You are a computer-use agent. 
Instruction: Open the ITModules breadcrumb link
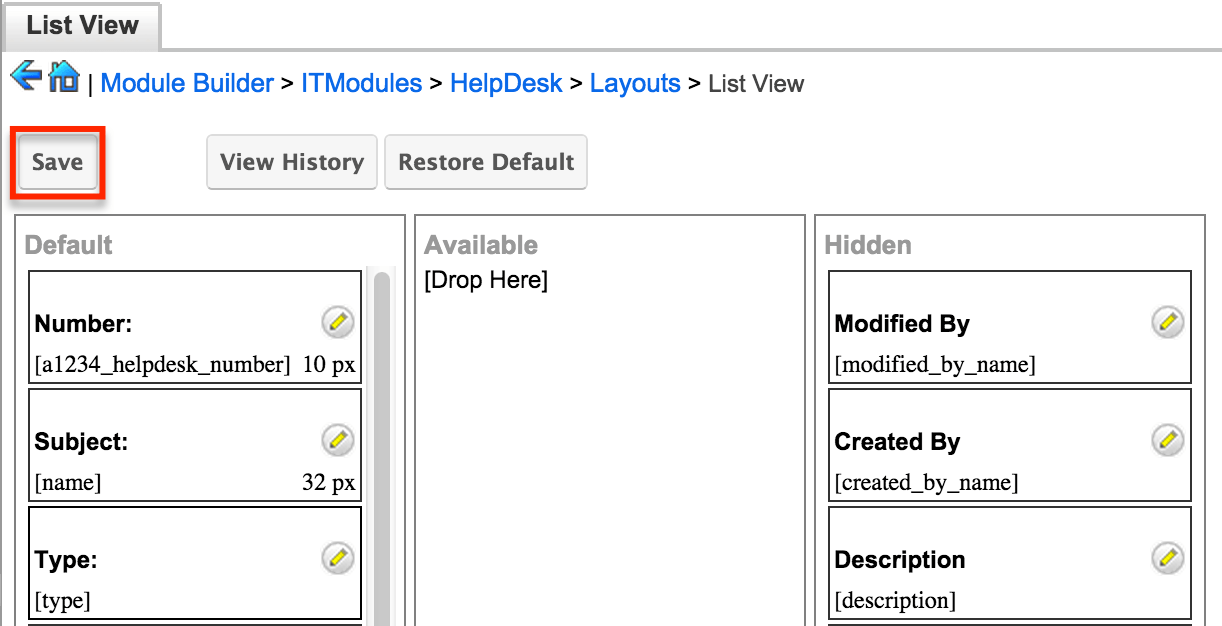point(361,84)
